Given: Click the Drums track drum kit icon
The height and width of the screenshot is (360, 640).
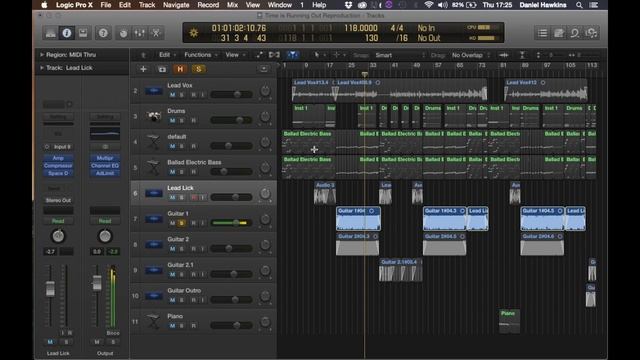Looking at the screenshot, I should click(153, 116).
